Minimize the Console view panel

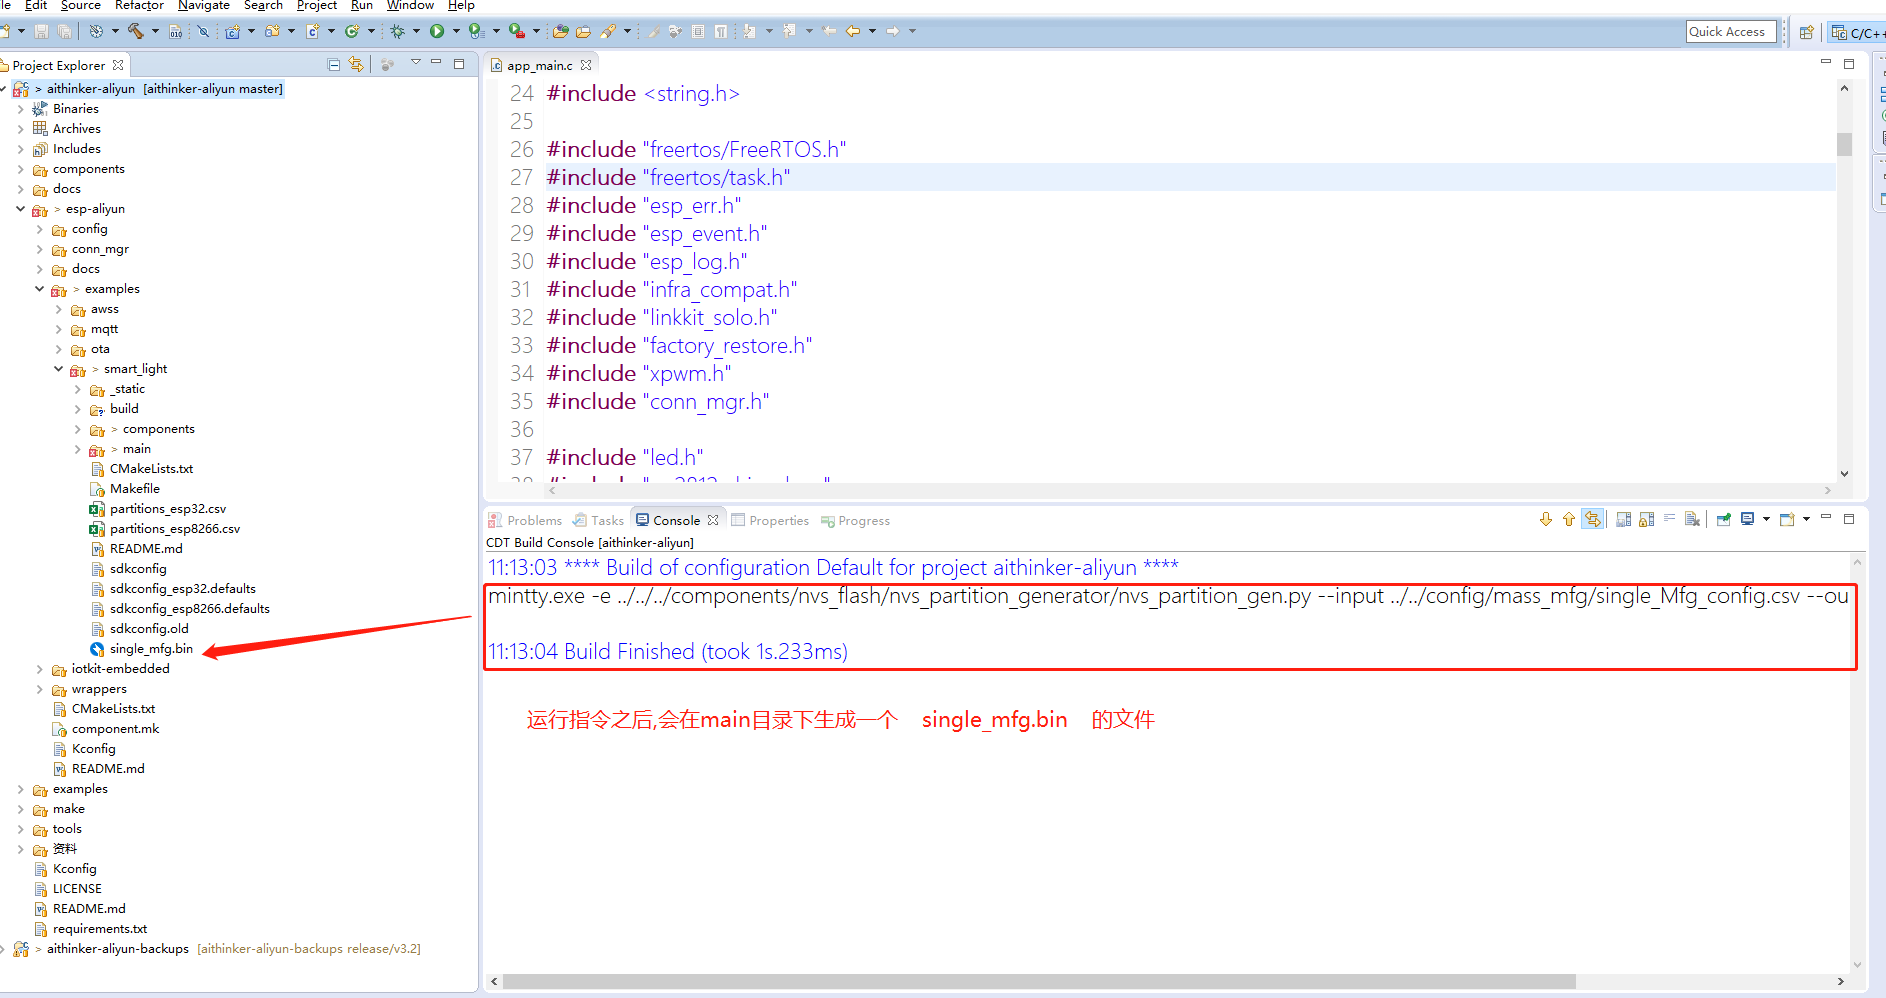click(1825, 517)
